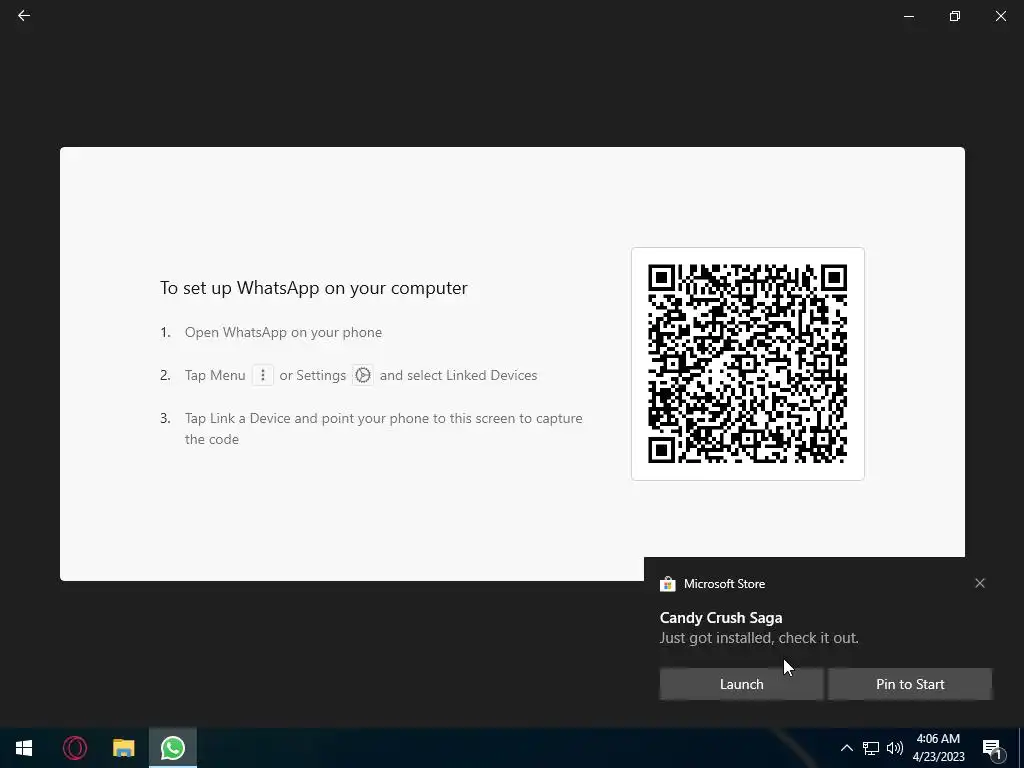Click the 'Candy Crush Saga' notification title
The image size is (1024, 768).
point(721,617)
